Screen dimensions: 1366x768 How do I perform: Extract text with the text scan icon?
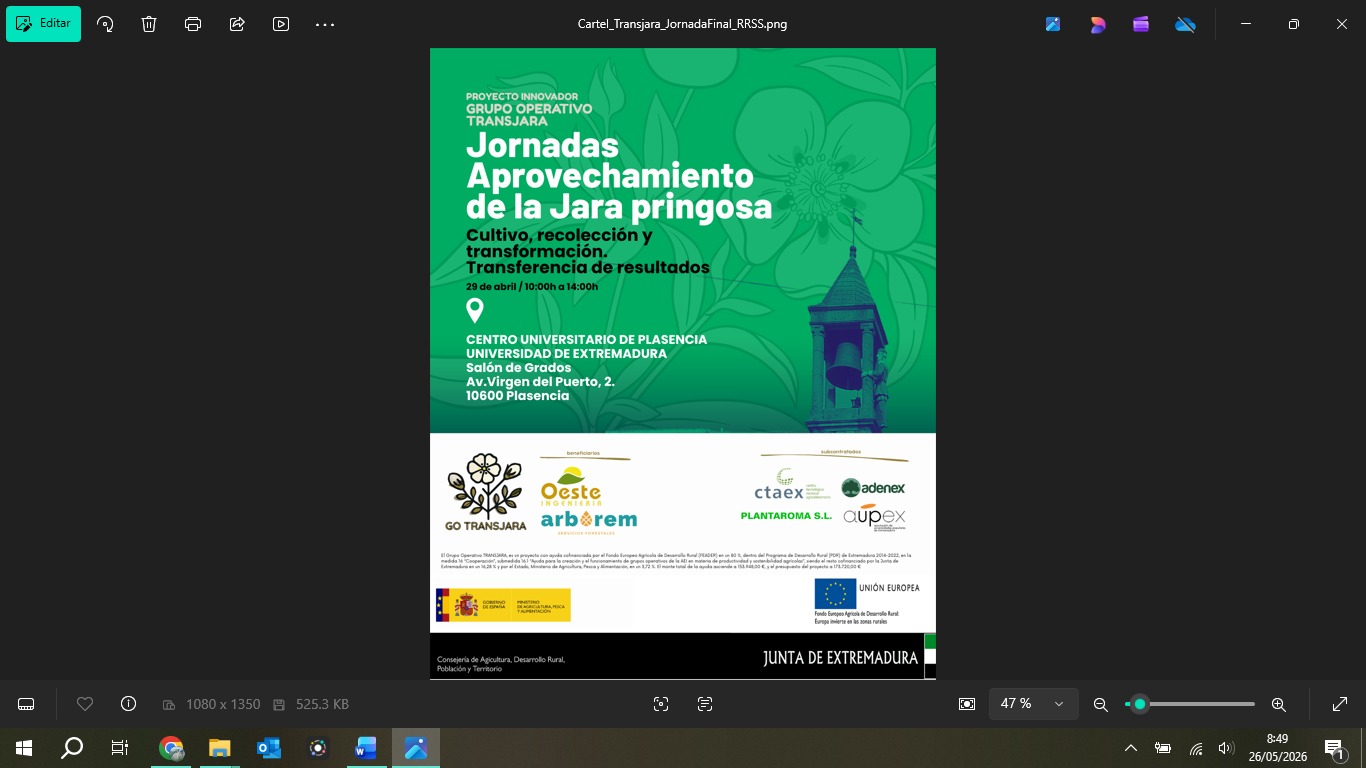(705, 704)
